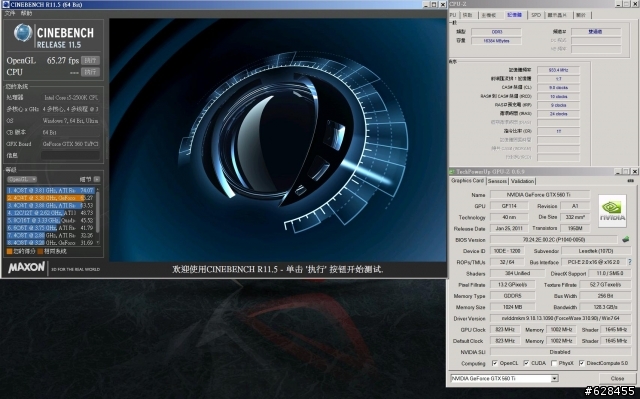This screenshot has height=399, width=640.
Task: Click the GPU-Z title bar app icon
Action: (452, 171)
